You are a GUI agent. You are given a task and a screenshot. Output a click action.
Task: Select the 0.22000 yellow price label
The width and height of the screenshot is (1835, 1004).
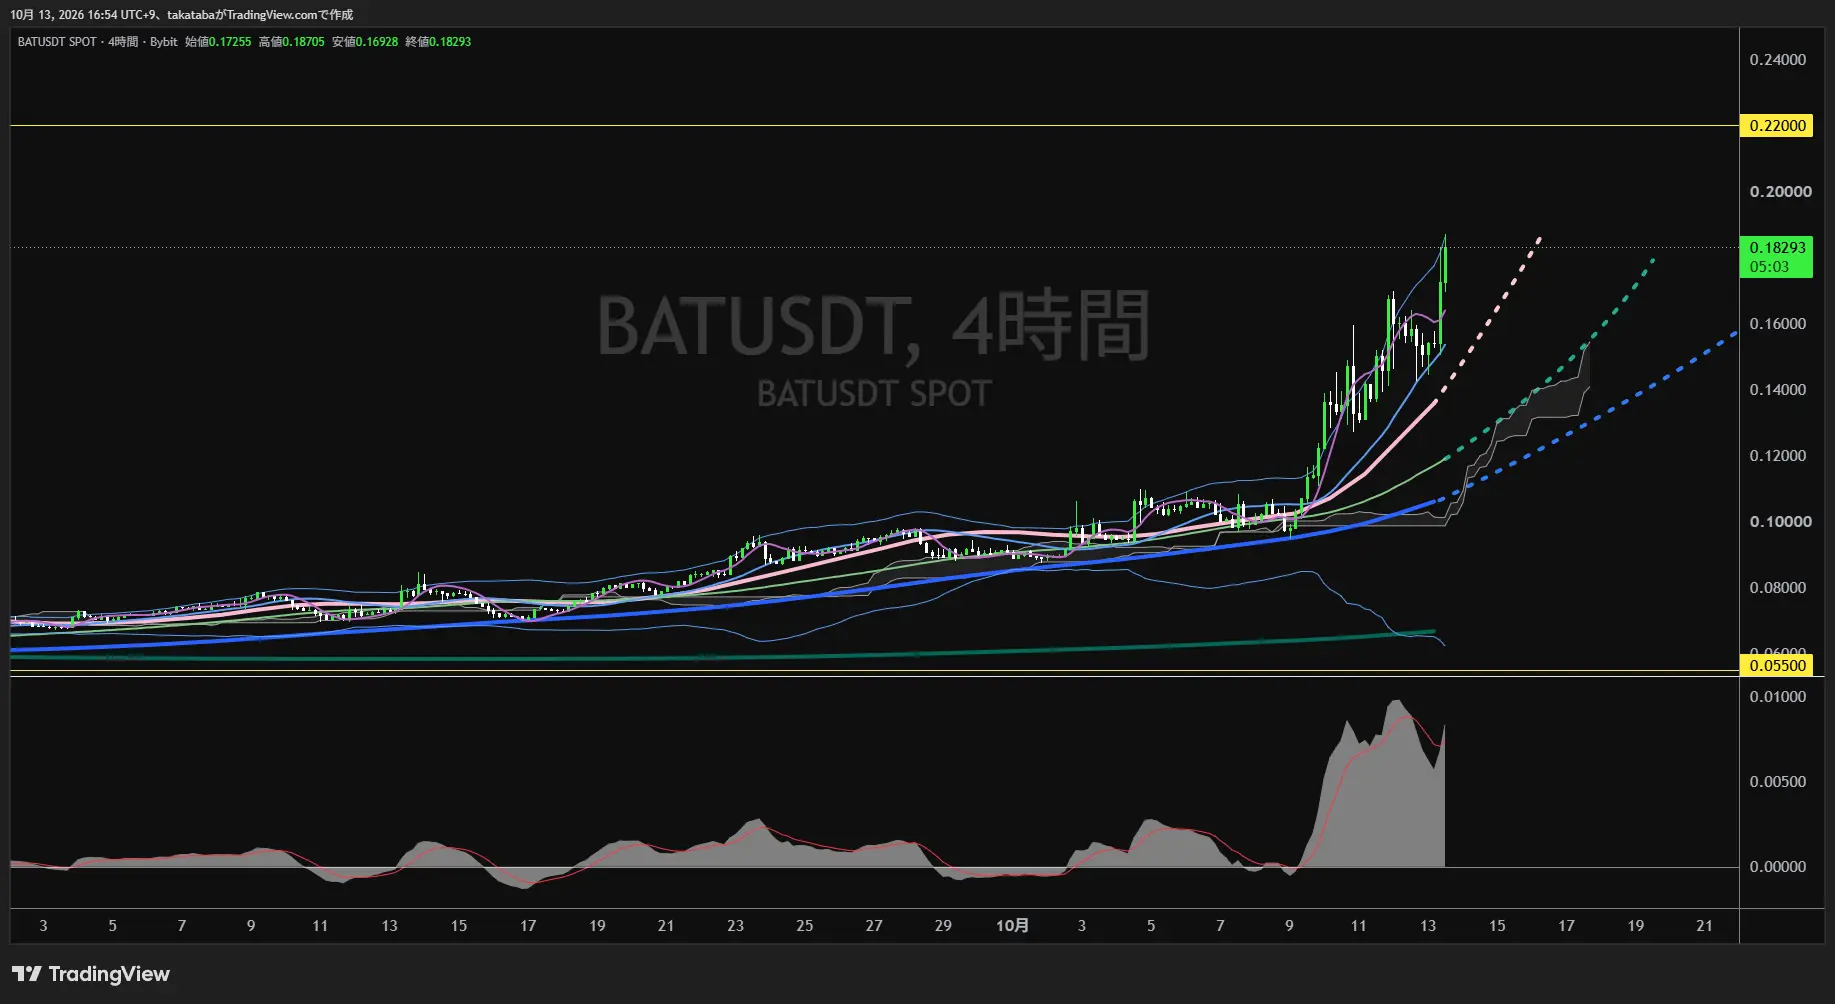1777,126
